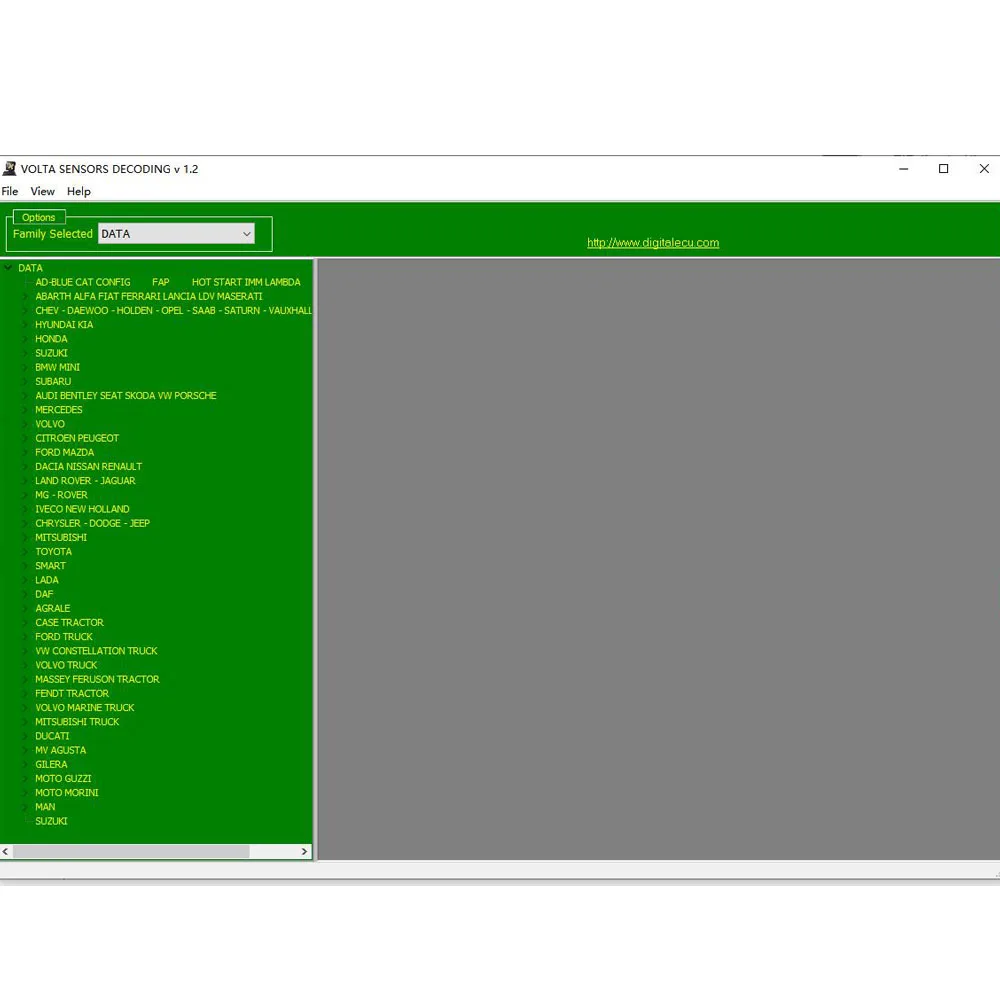Screen dimensions: 1000x1000
Task: Expand the MERCEDES node arrow
Action: click(x=26, y=409)
